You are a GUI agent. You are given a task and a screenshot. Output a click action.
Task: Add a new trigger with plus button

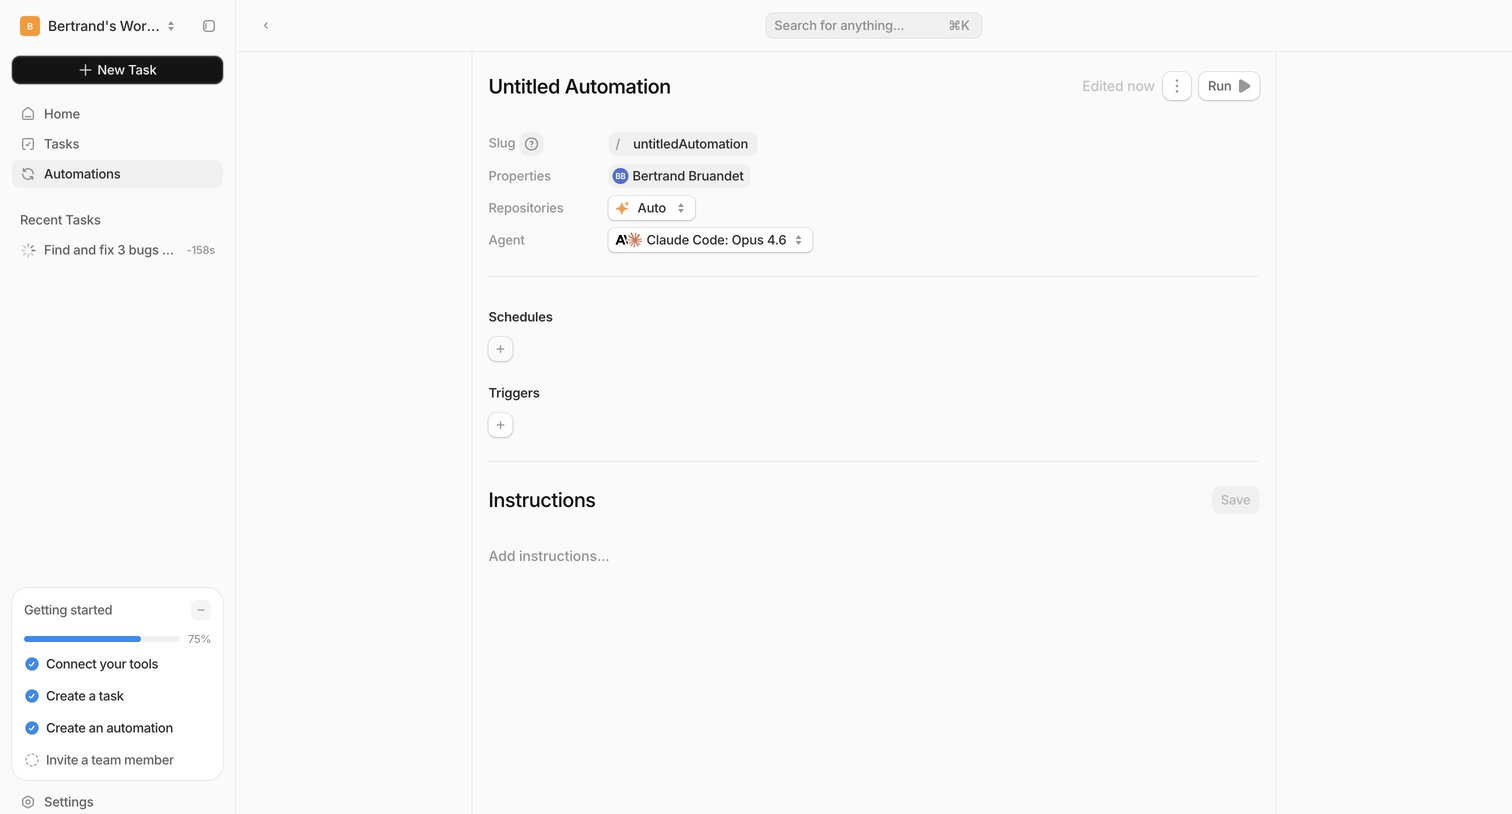(x=501, y=425)
